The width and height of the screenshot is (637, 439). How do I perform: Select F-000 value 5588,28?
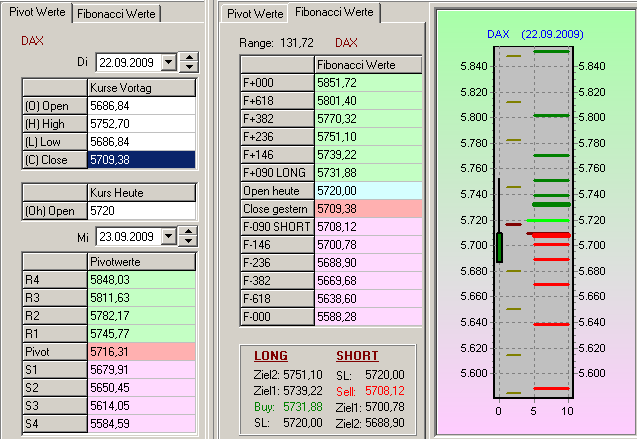coord(368,316)
